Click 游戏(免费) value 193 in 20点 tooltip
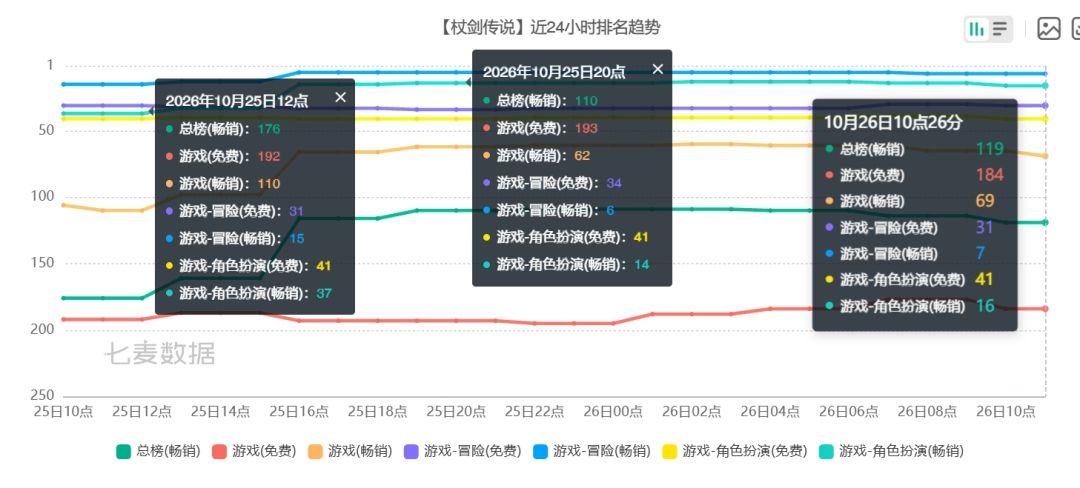This screenshot has height=488, width=1080. pyautogui.click(x=586, y=128)
